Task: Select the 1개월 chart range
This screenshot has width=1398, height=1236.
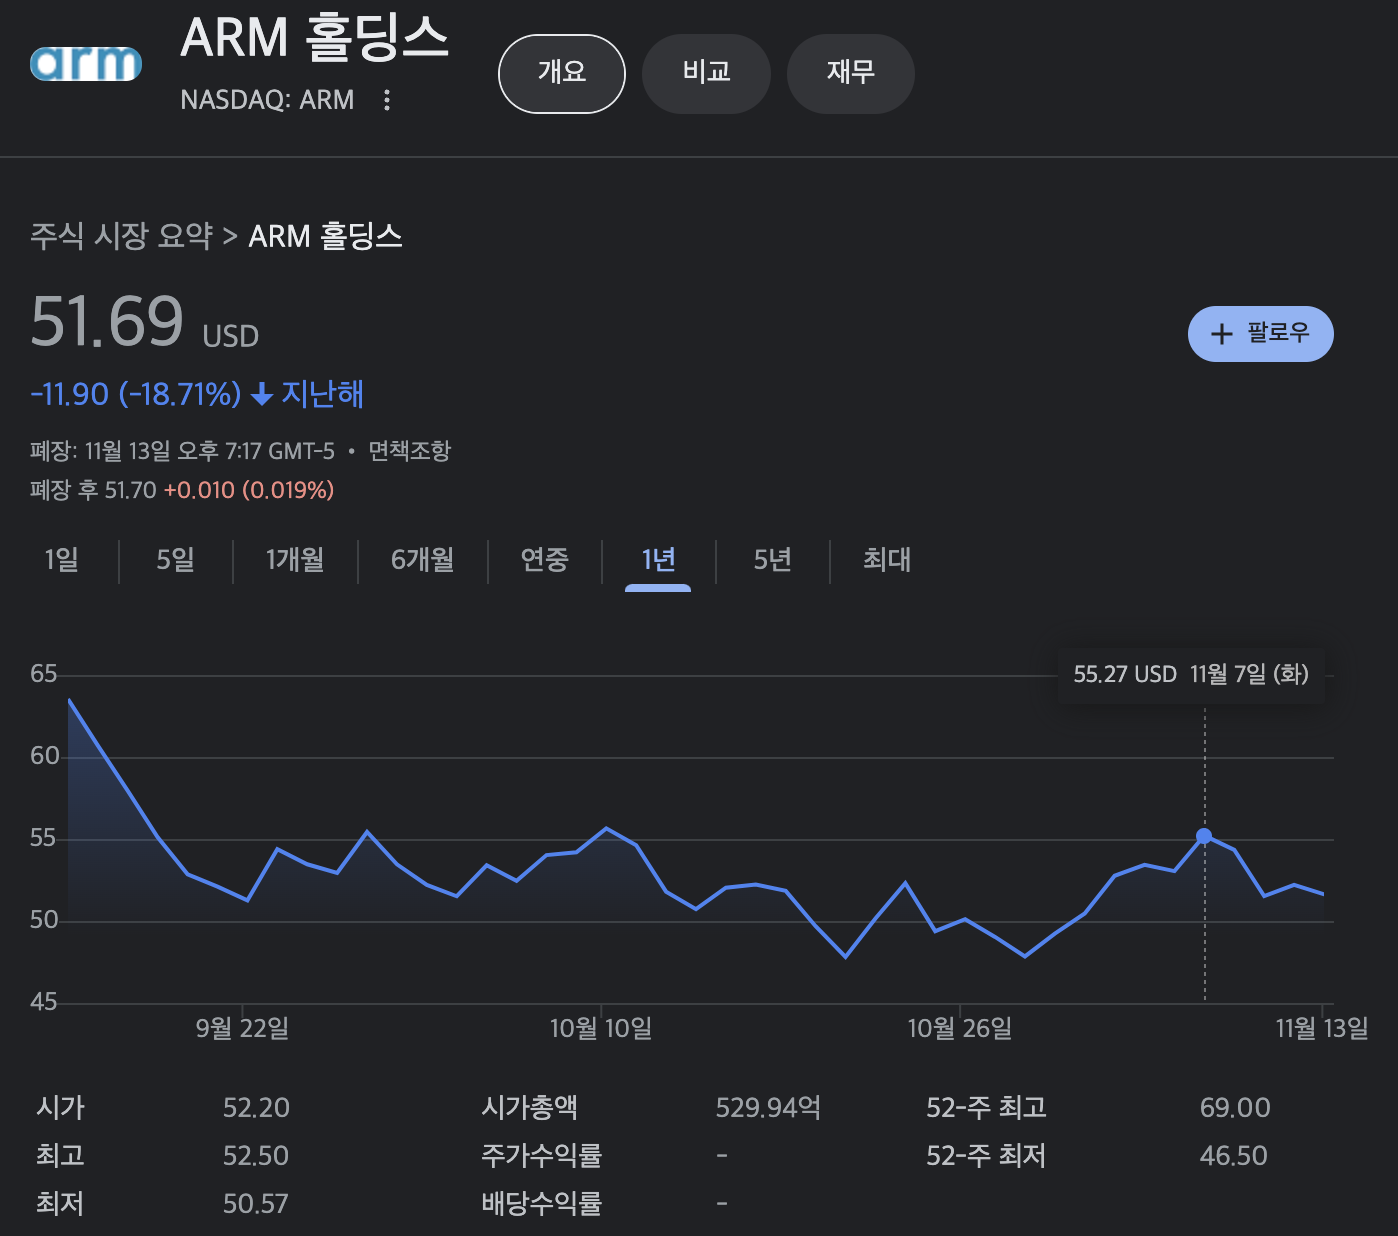Action: 295,560
